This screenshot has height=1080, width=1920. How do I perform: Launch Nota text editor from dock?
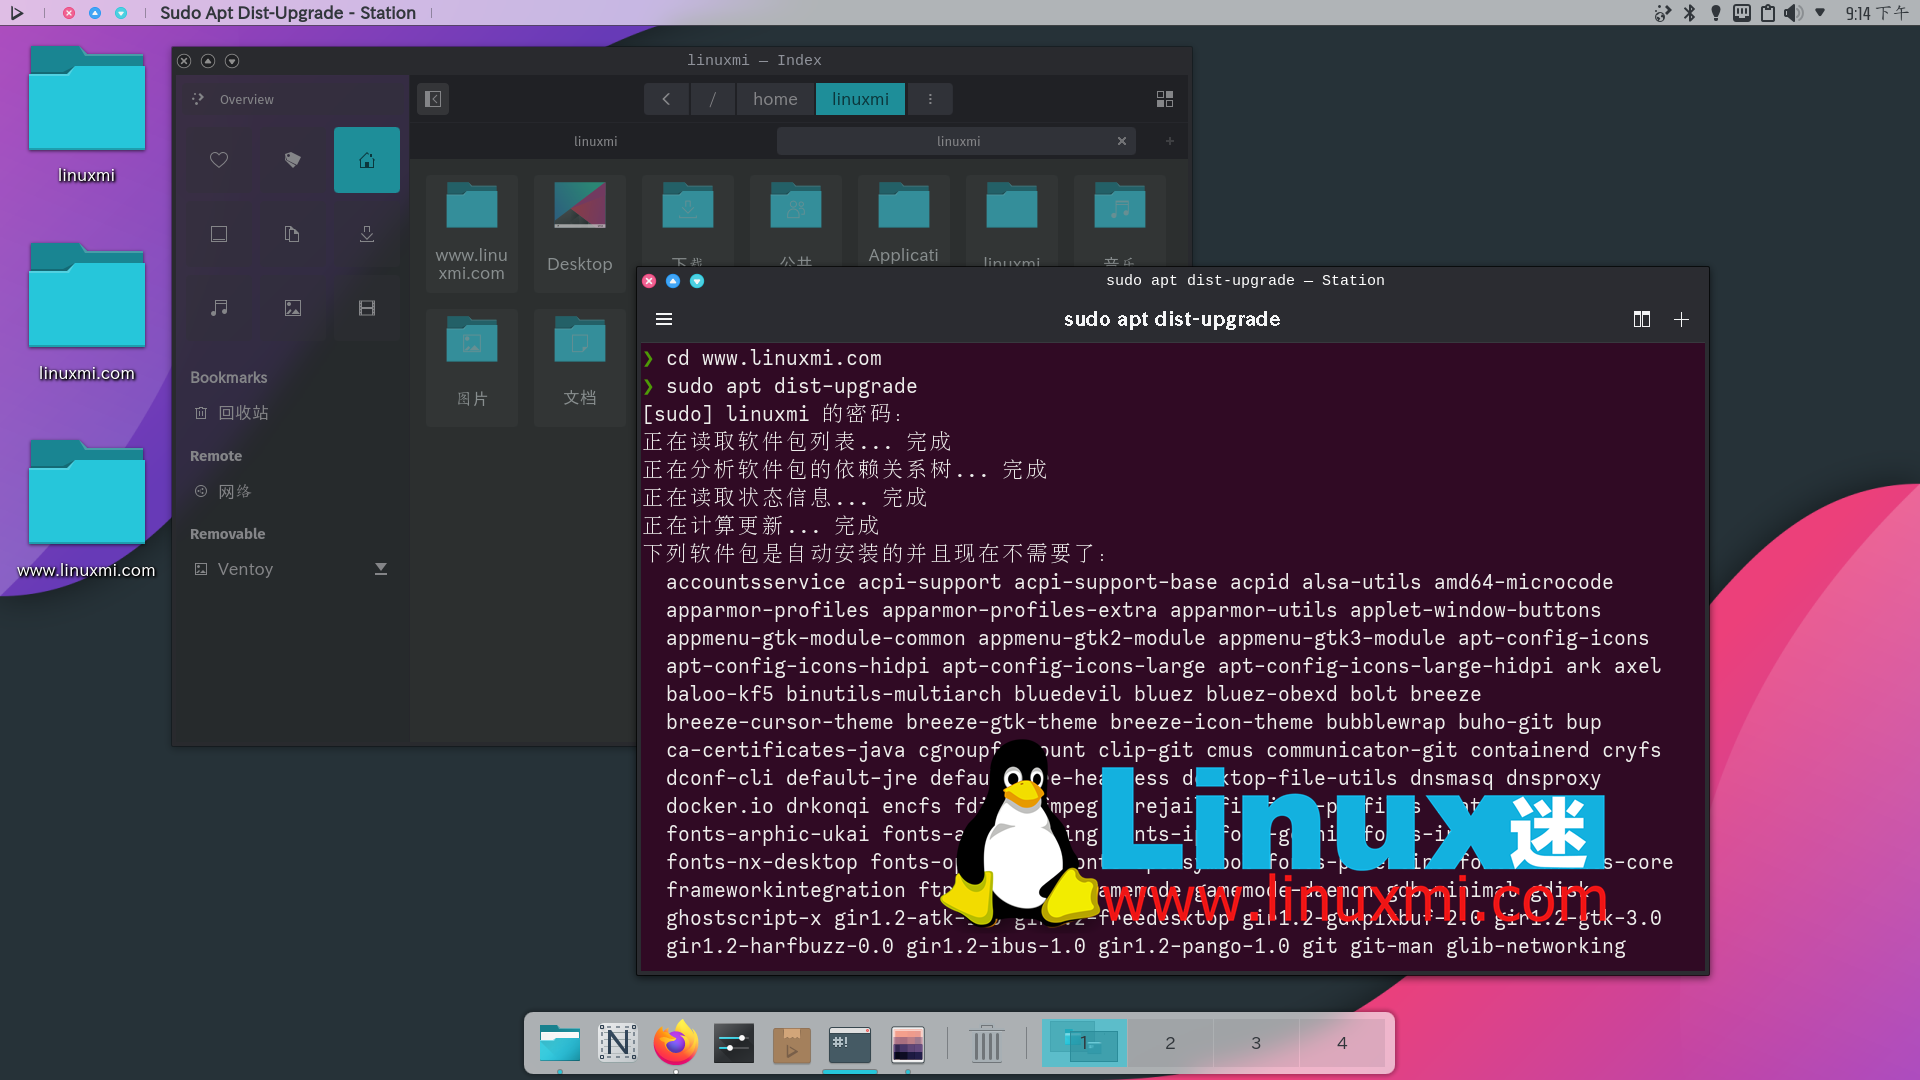pyautogui.click(x=618, y=1044)
